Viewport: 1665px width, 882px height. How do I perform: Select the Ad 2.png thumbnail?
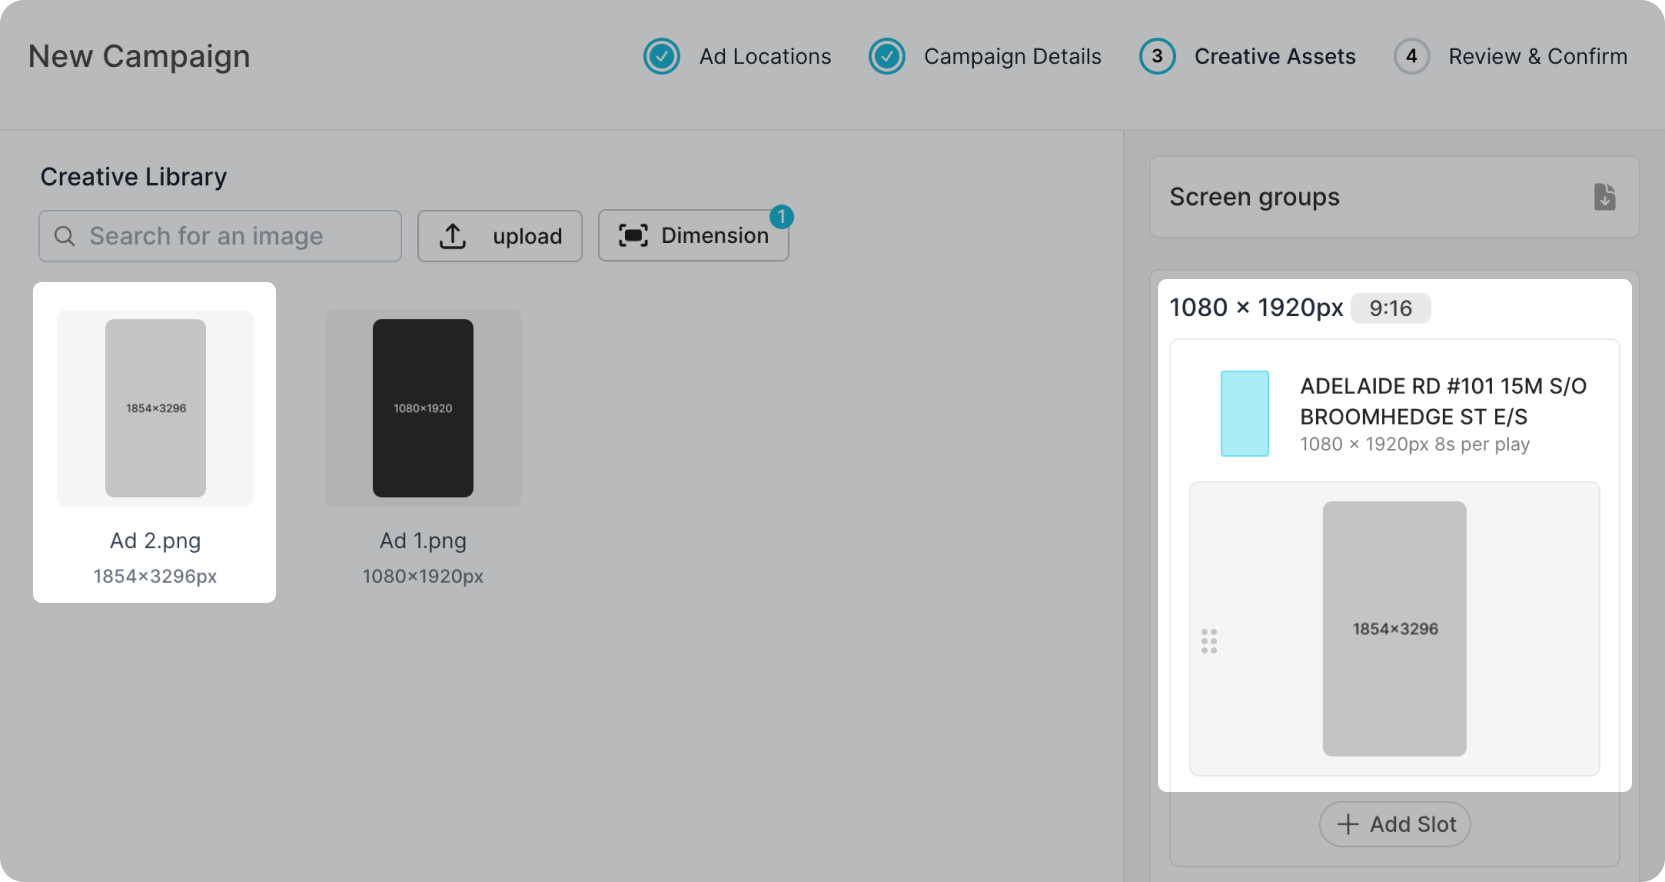[x=155, y=408]
